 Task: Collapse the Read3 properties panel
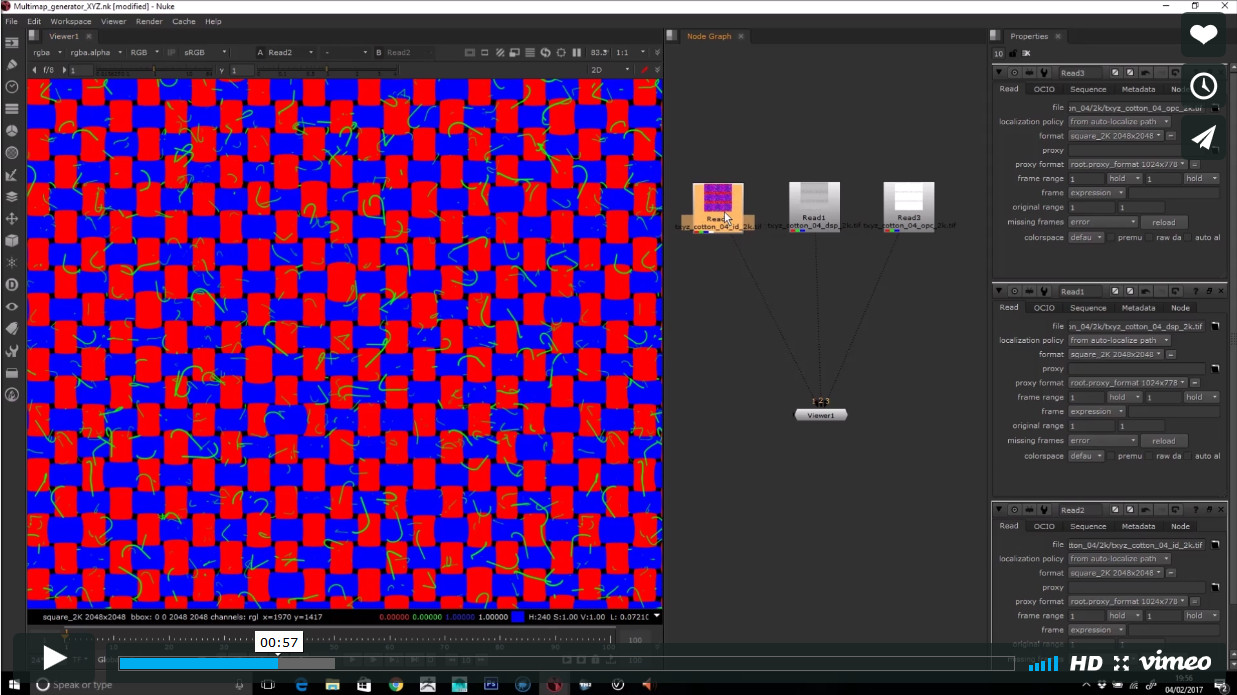999,73
